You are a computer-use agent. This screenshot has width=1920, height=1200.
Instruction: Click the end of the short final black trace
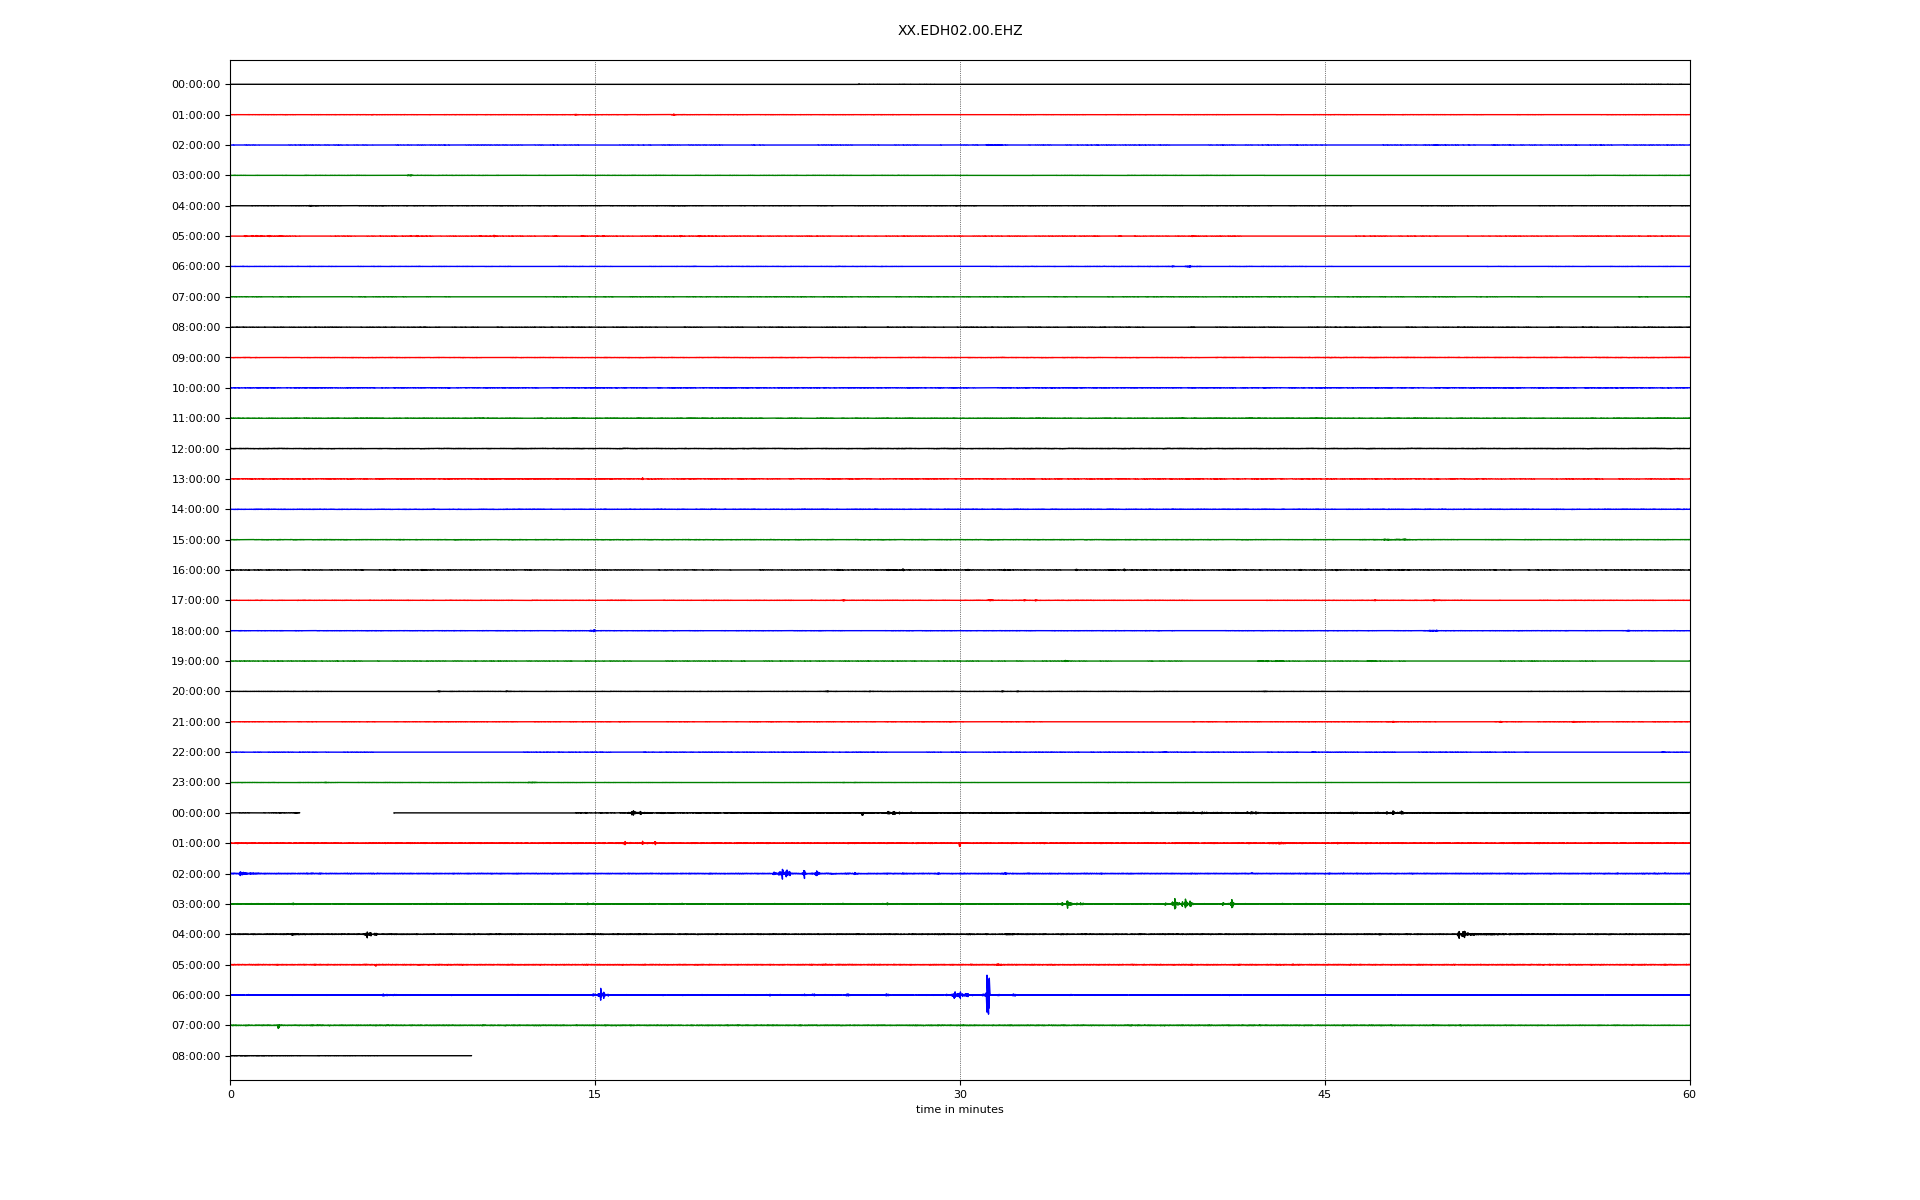coord(471,1056)
